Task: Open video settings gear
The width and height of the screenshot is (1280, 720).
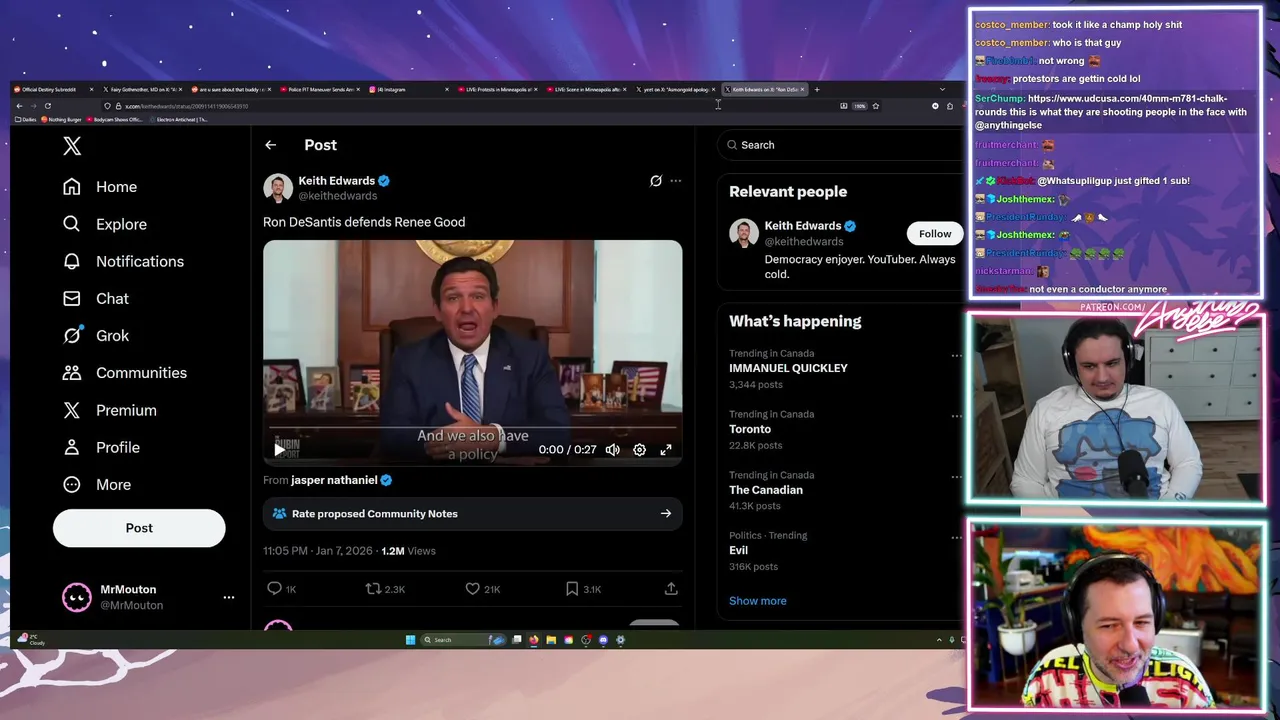Action: point(640,450)
